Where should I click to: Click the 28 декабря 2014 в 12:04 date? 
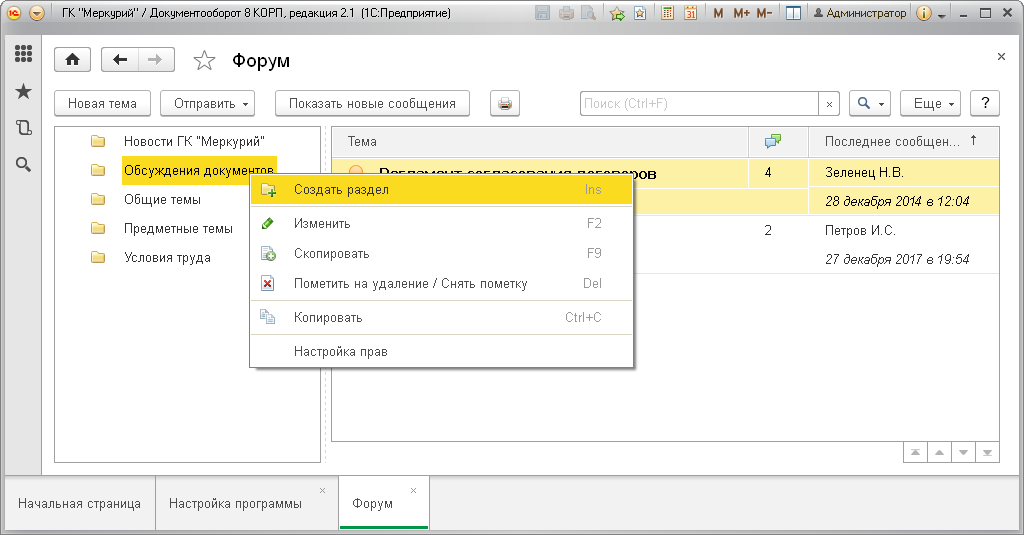(897, 201)
